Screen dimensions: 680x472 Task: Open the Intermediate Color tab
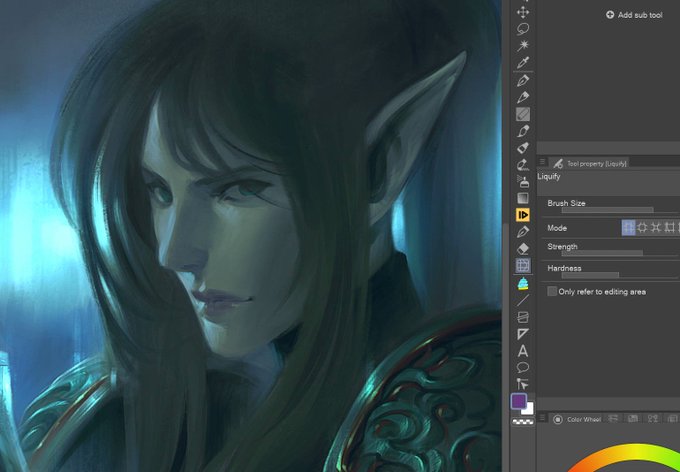(653, 419)
